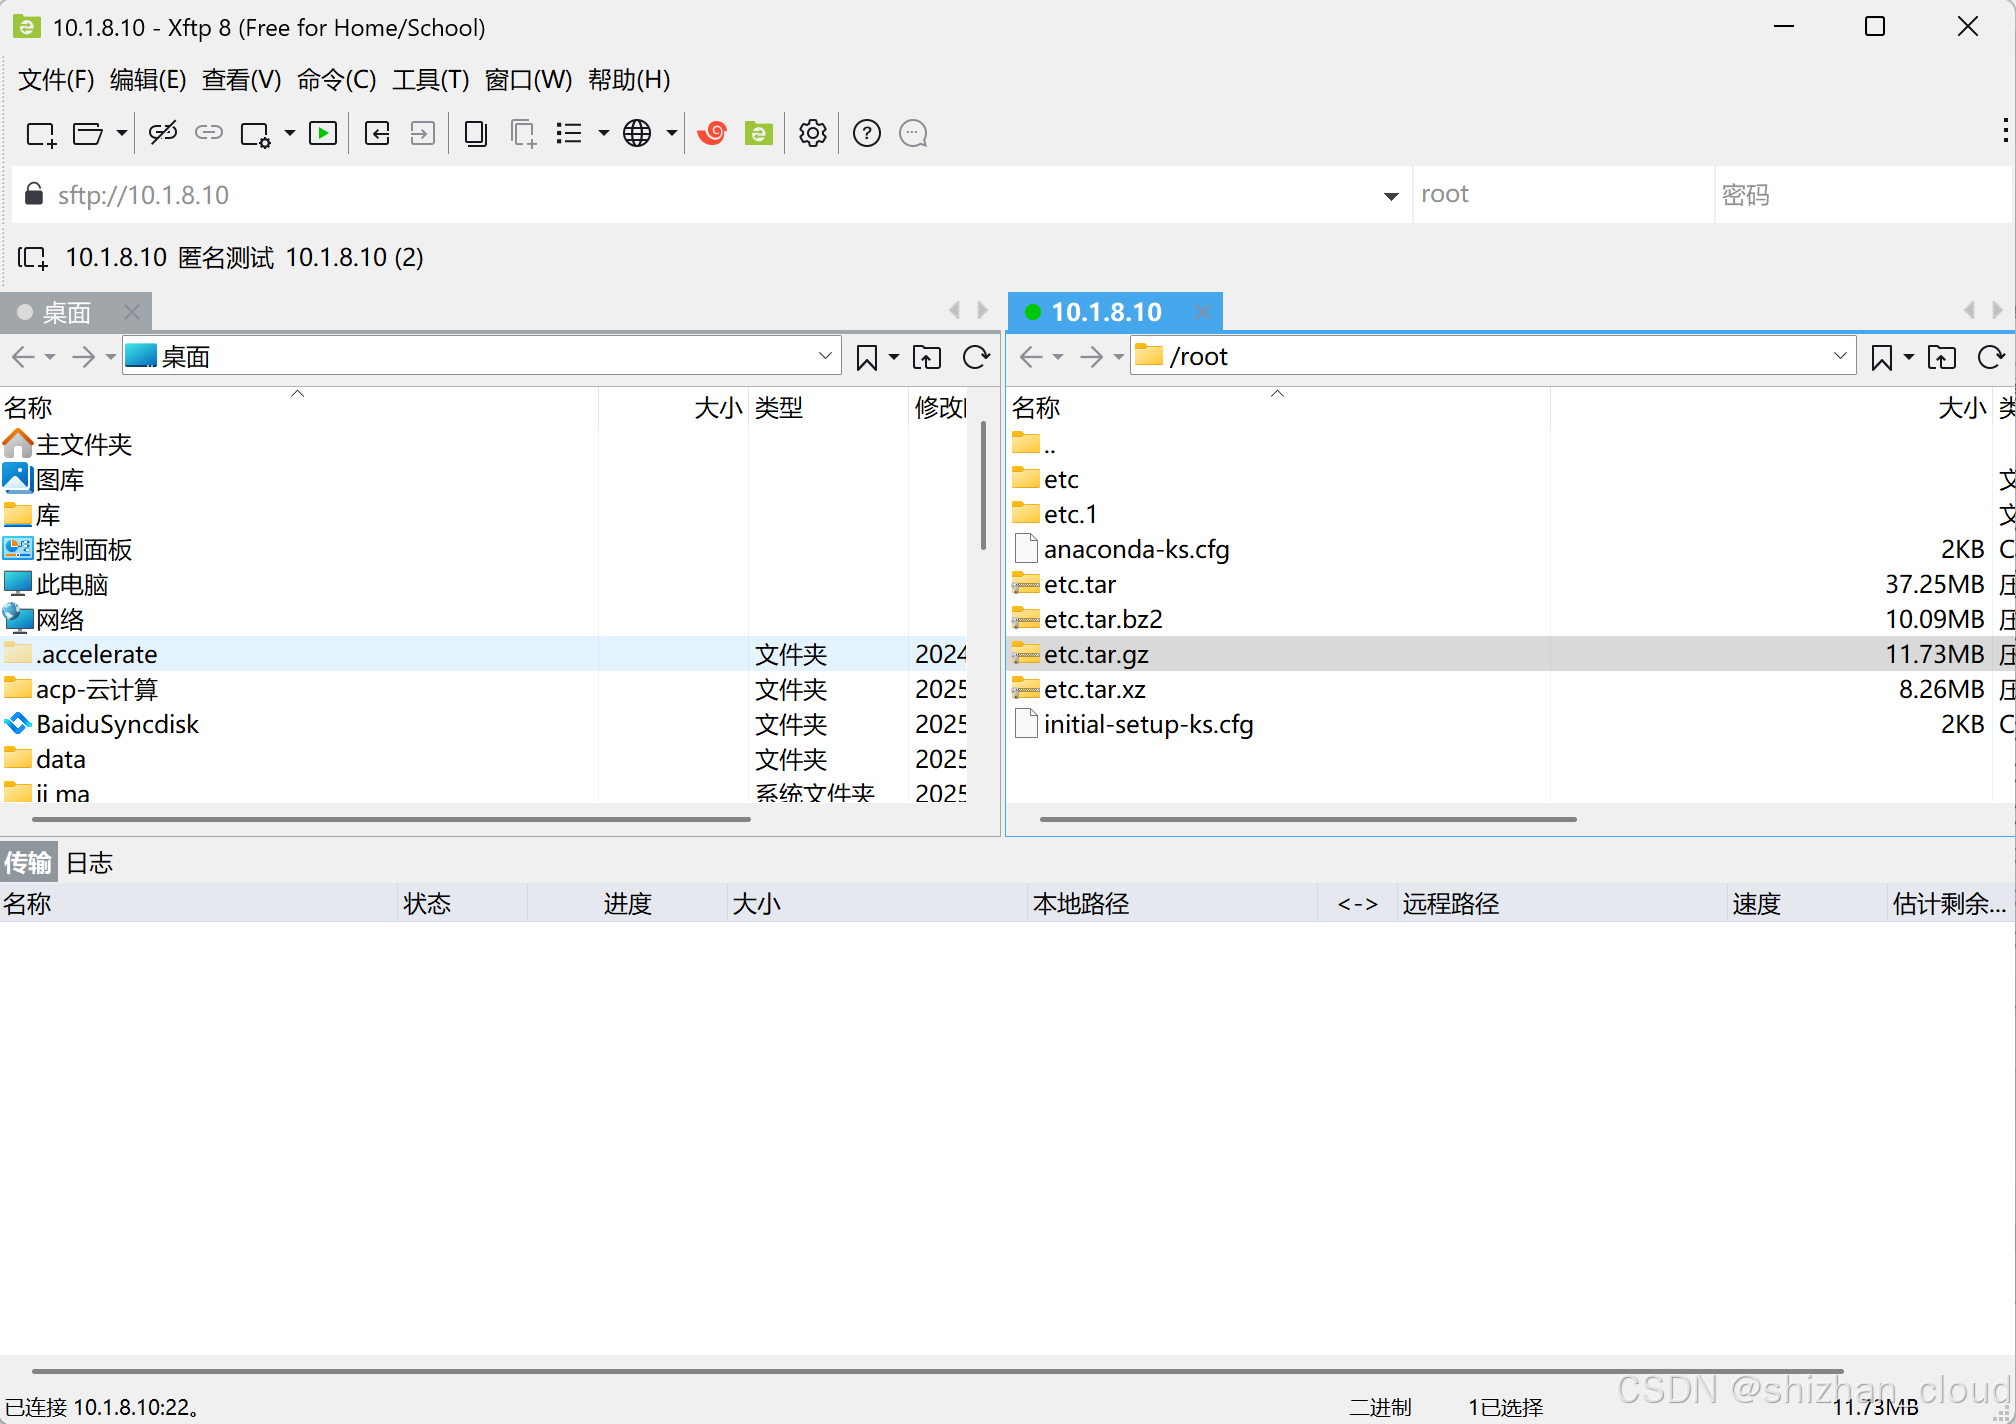Open Xshell via the red swirl icon
The height and width of the screenshot is (1424, 2016).
(x=712, y=134)
